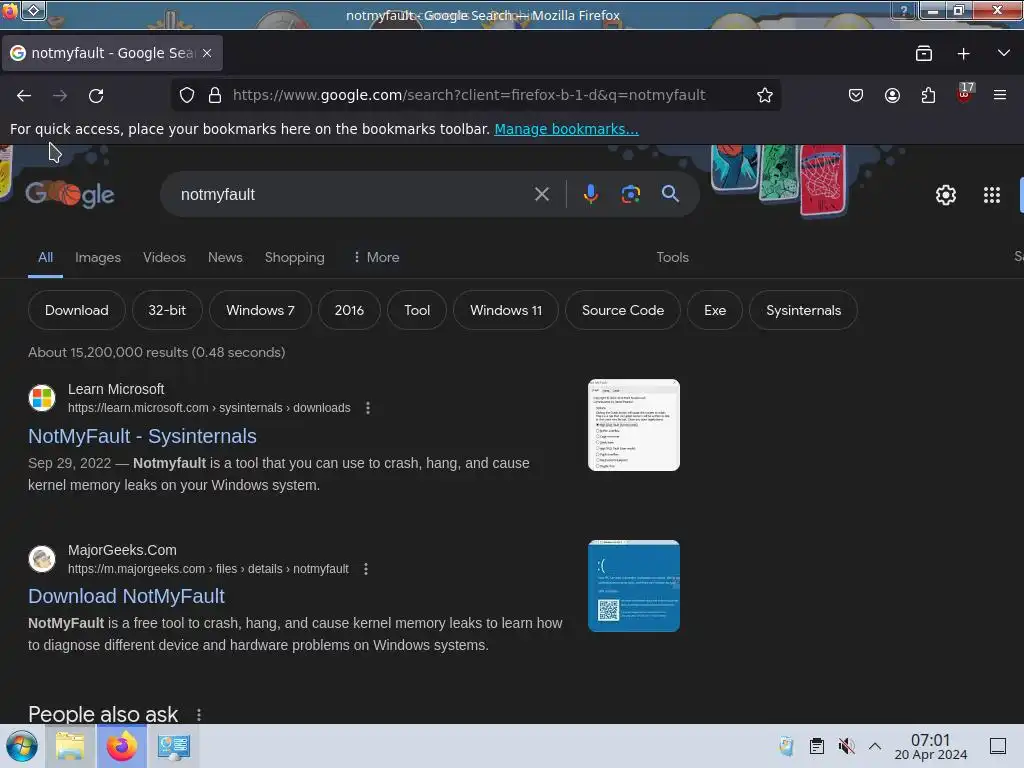Open tracking protection shield icon
Screen dimensions: 1024x768
pyautogui.click(x=187, y=95)
